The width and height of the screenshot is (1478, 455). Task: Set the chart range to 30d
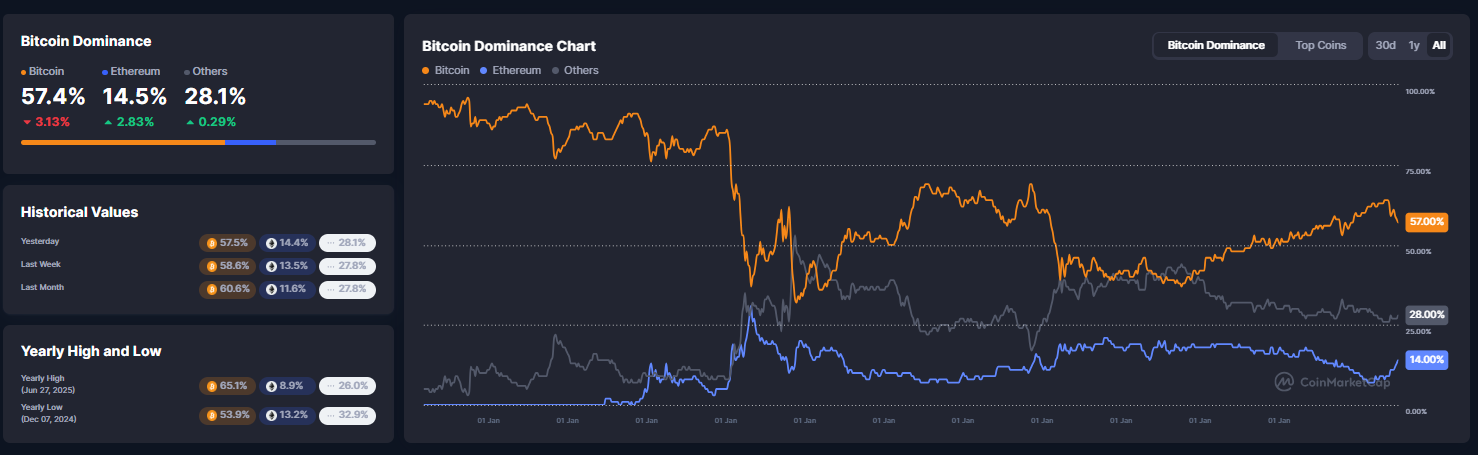click(1385, 45)
